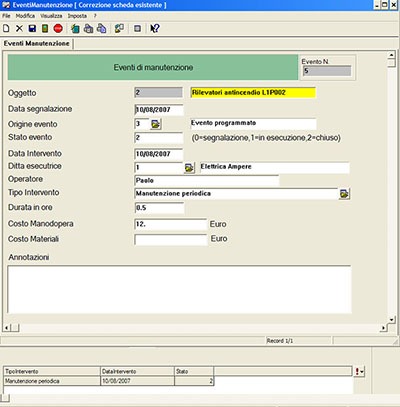The image size is (400, 407).
Task: Click the red stop icon
Action: (x=58, y=29)
